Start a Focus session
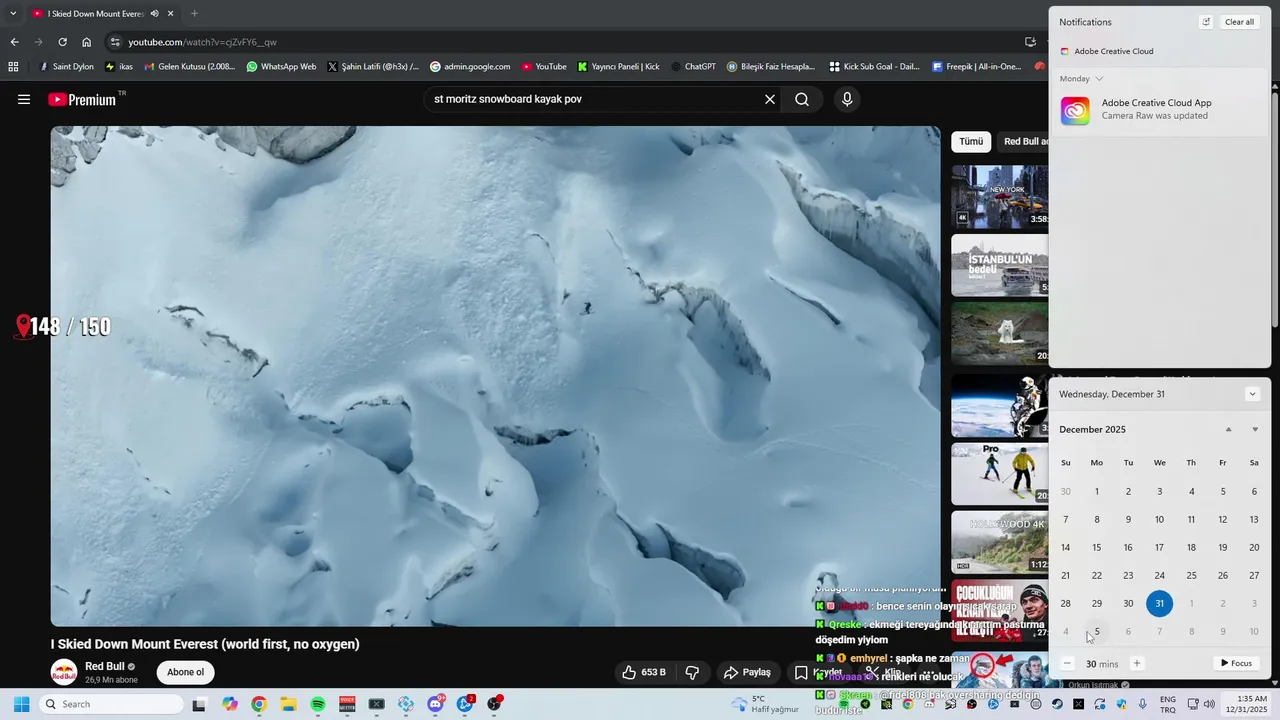1280x720 pixels. click(x=1237, y=663)
